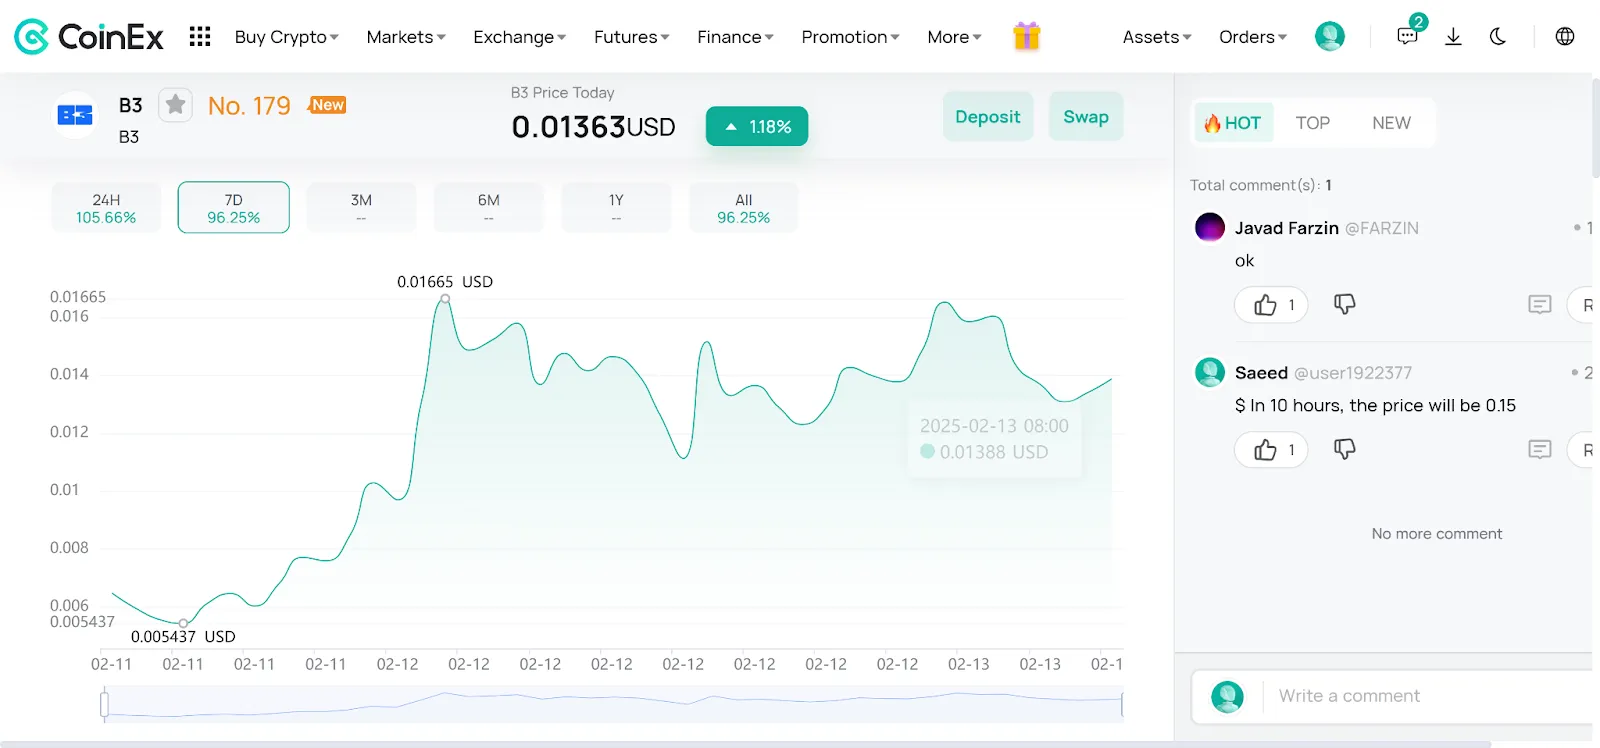1600x748 pixels.
Task: Click the New badge next to No. 179
Action: 327,104
